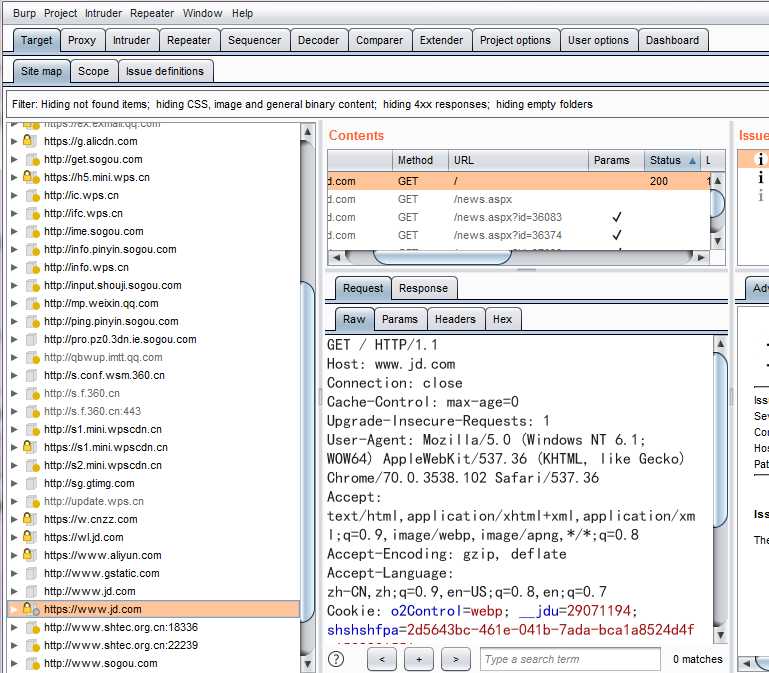Switch to the Project options tab
Image resolution: width=769 pixels, height=673 pixels.
515,40
